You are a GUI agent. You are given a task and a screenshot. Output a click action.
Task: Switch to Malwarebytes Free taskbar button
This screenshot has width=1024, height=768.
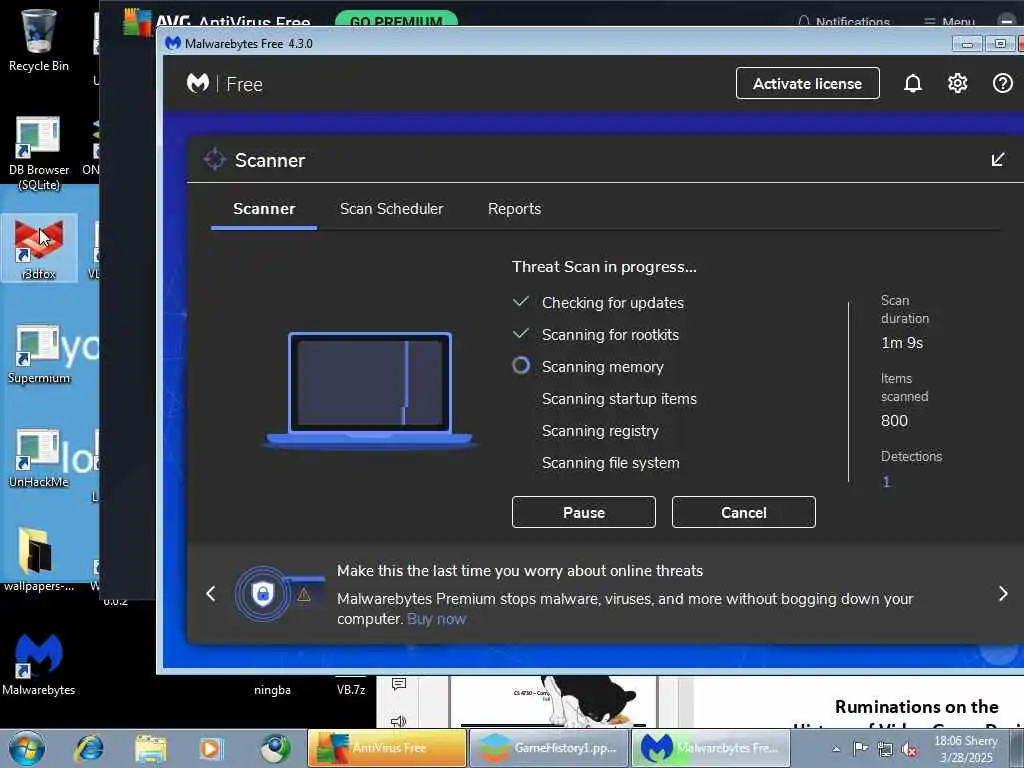tap(711, 748)
